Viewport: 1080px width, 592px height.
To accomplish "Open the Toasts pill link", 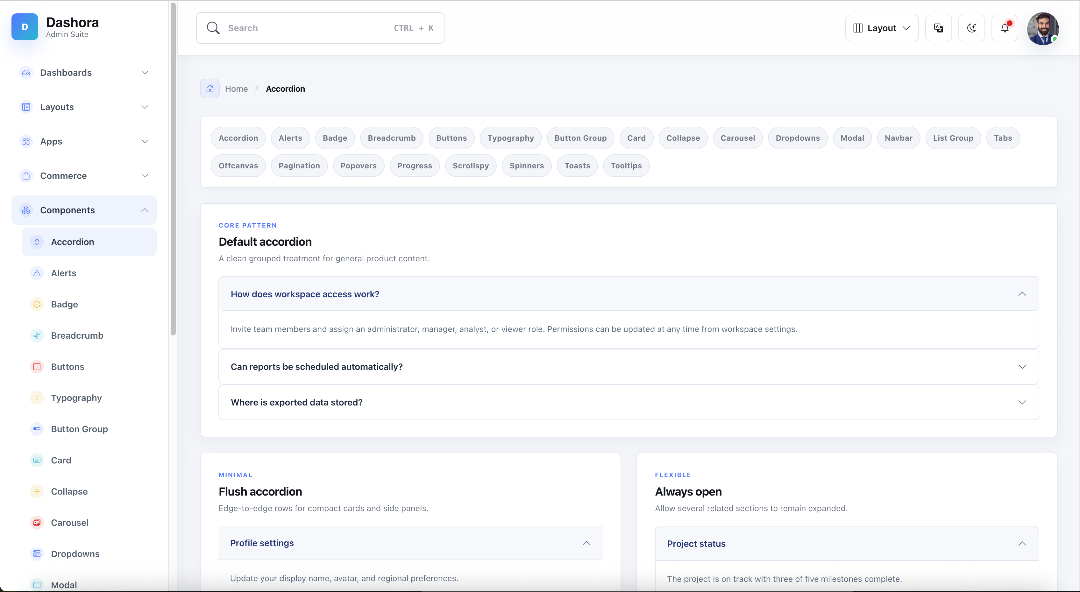I will click(x=577, y=165).
